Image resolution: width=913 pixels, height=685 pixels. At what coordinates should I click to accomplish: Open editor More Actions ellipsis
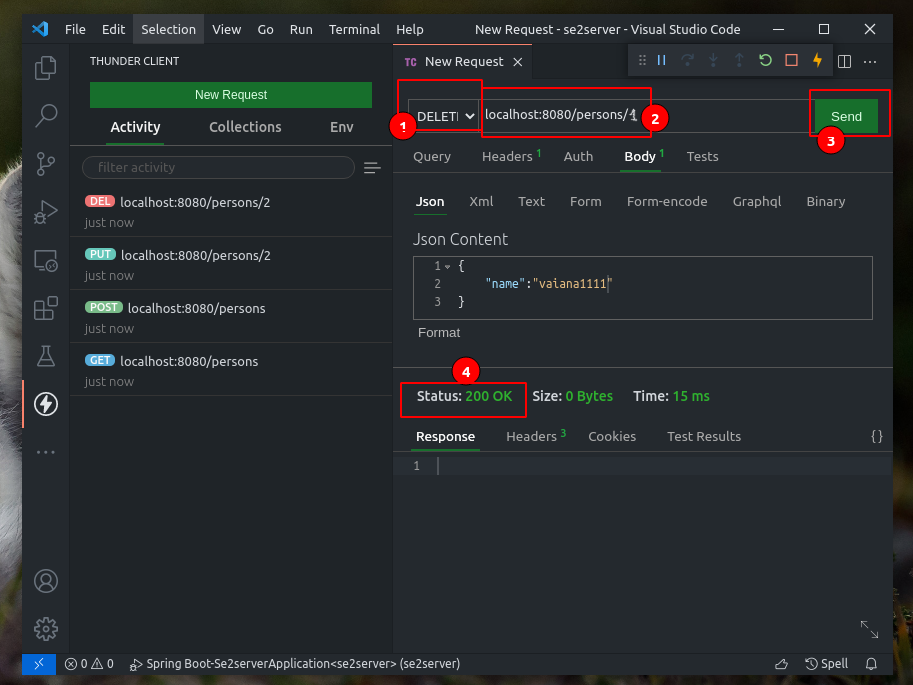870,61
